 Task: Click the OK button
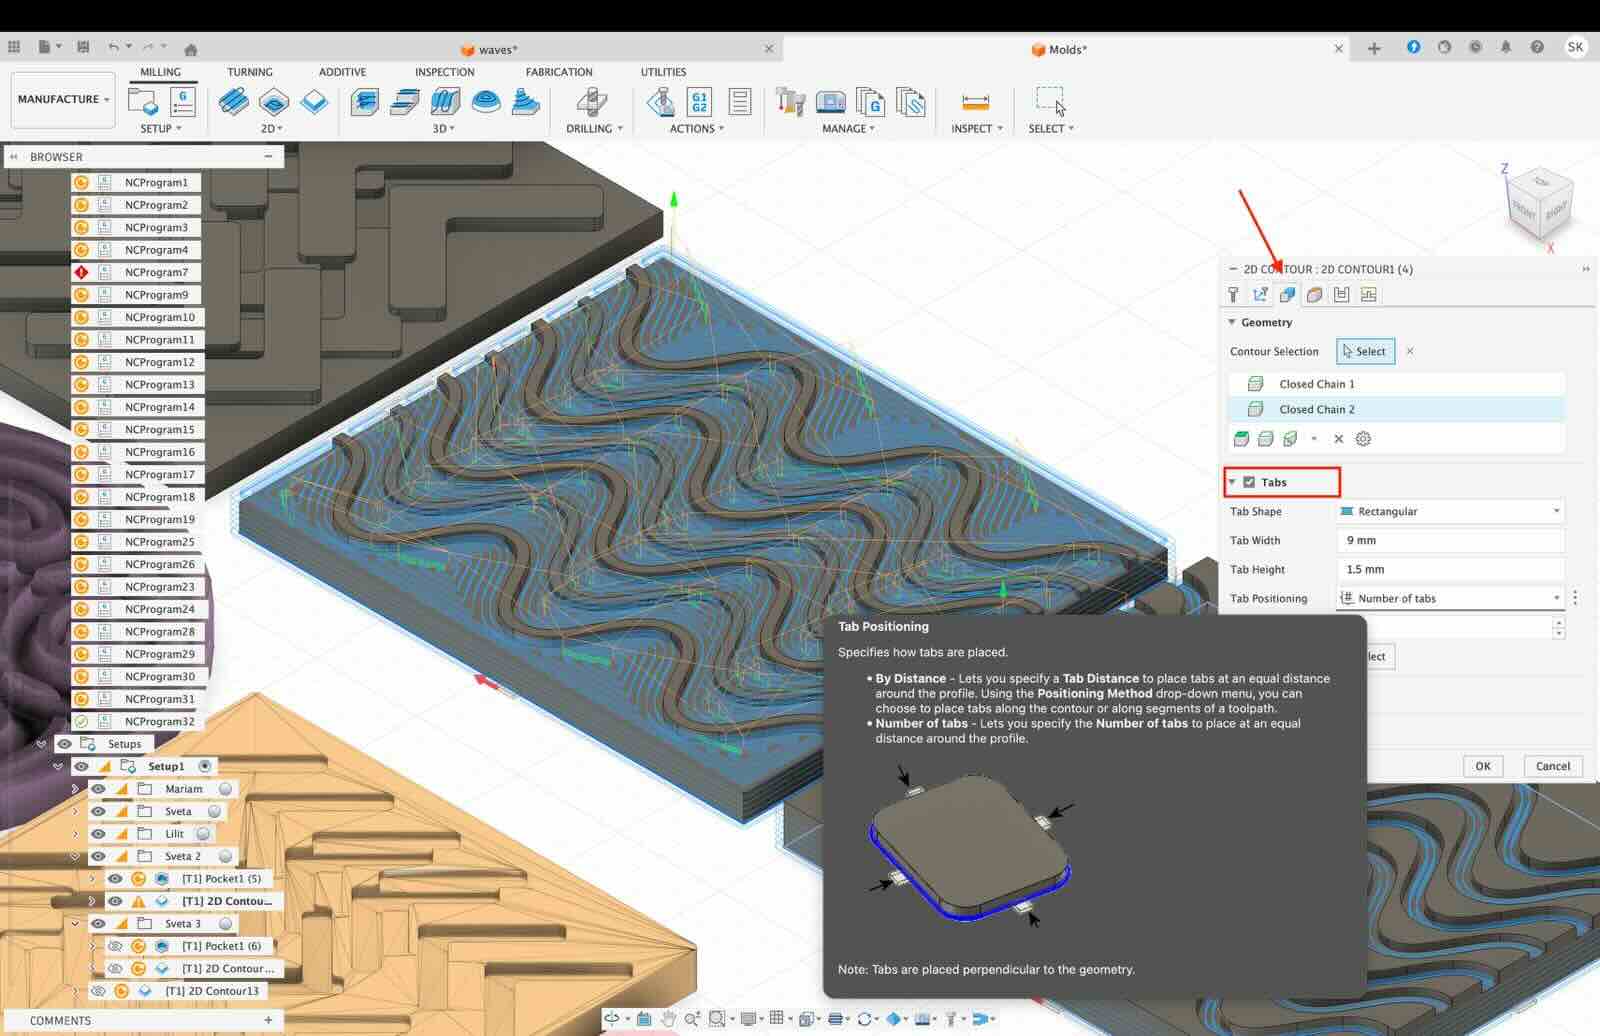click(x=1482, y=766)
